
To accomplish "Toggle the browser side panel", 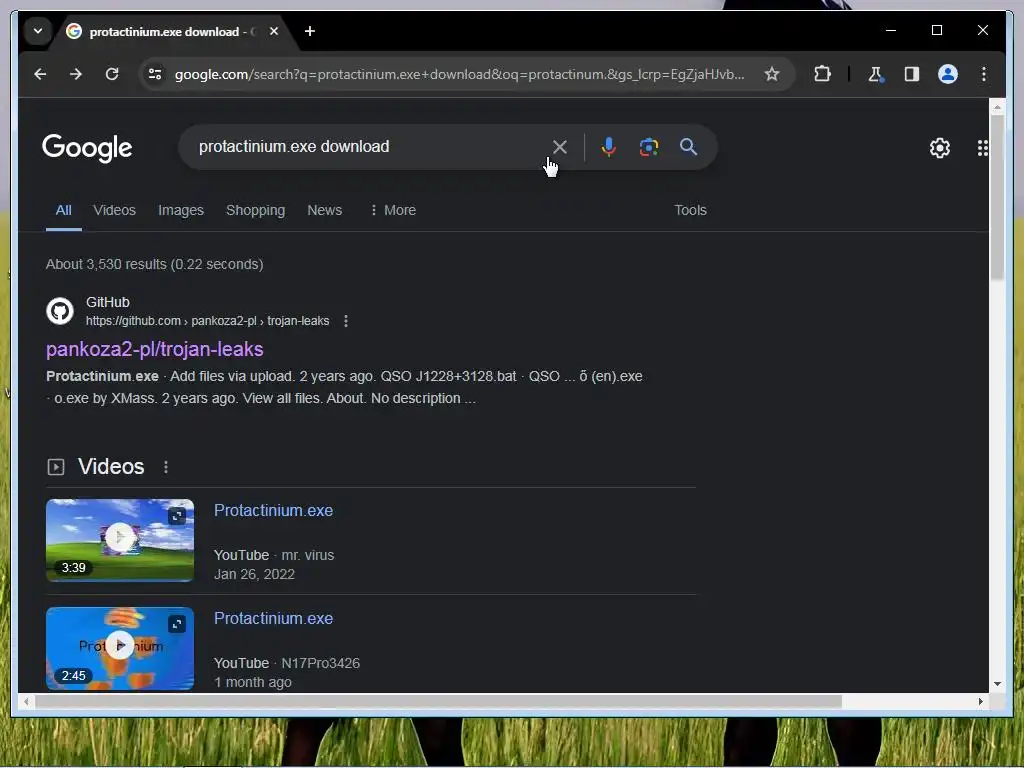I will (x=912, y=74).
